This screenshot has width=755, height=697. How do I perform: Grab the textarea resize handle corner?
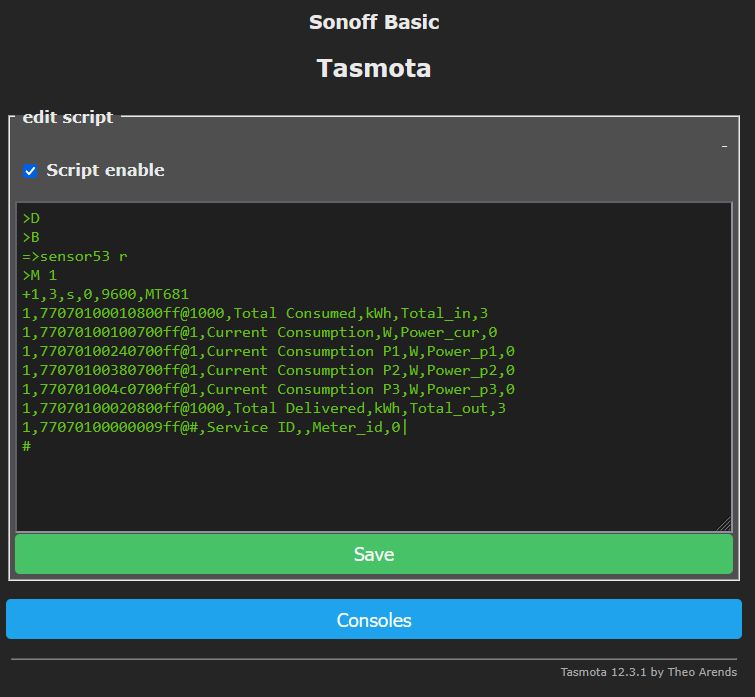(x=723, y=524)
